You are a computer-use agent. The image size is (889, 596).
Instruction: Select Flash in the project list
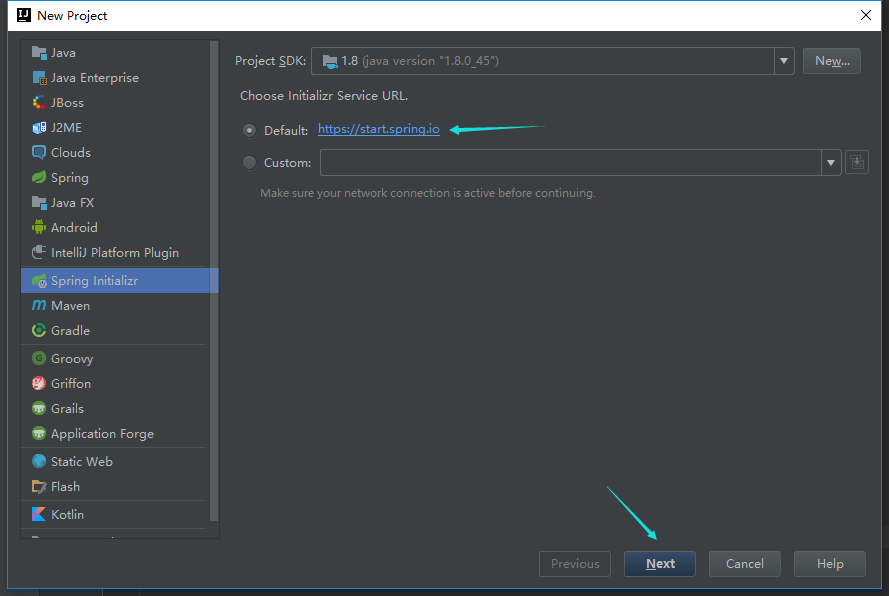pos(114,487)
